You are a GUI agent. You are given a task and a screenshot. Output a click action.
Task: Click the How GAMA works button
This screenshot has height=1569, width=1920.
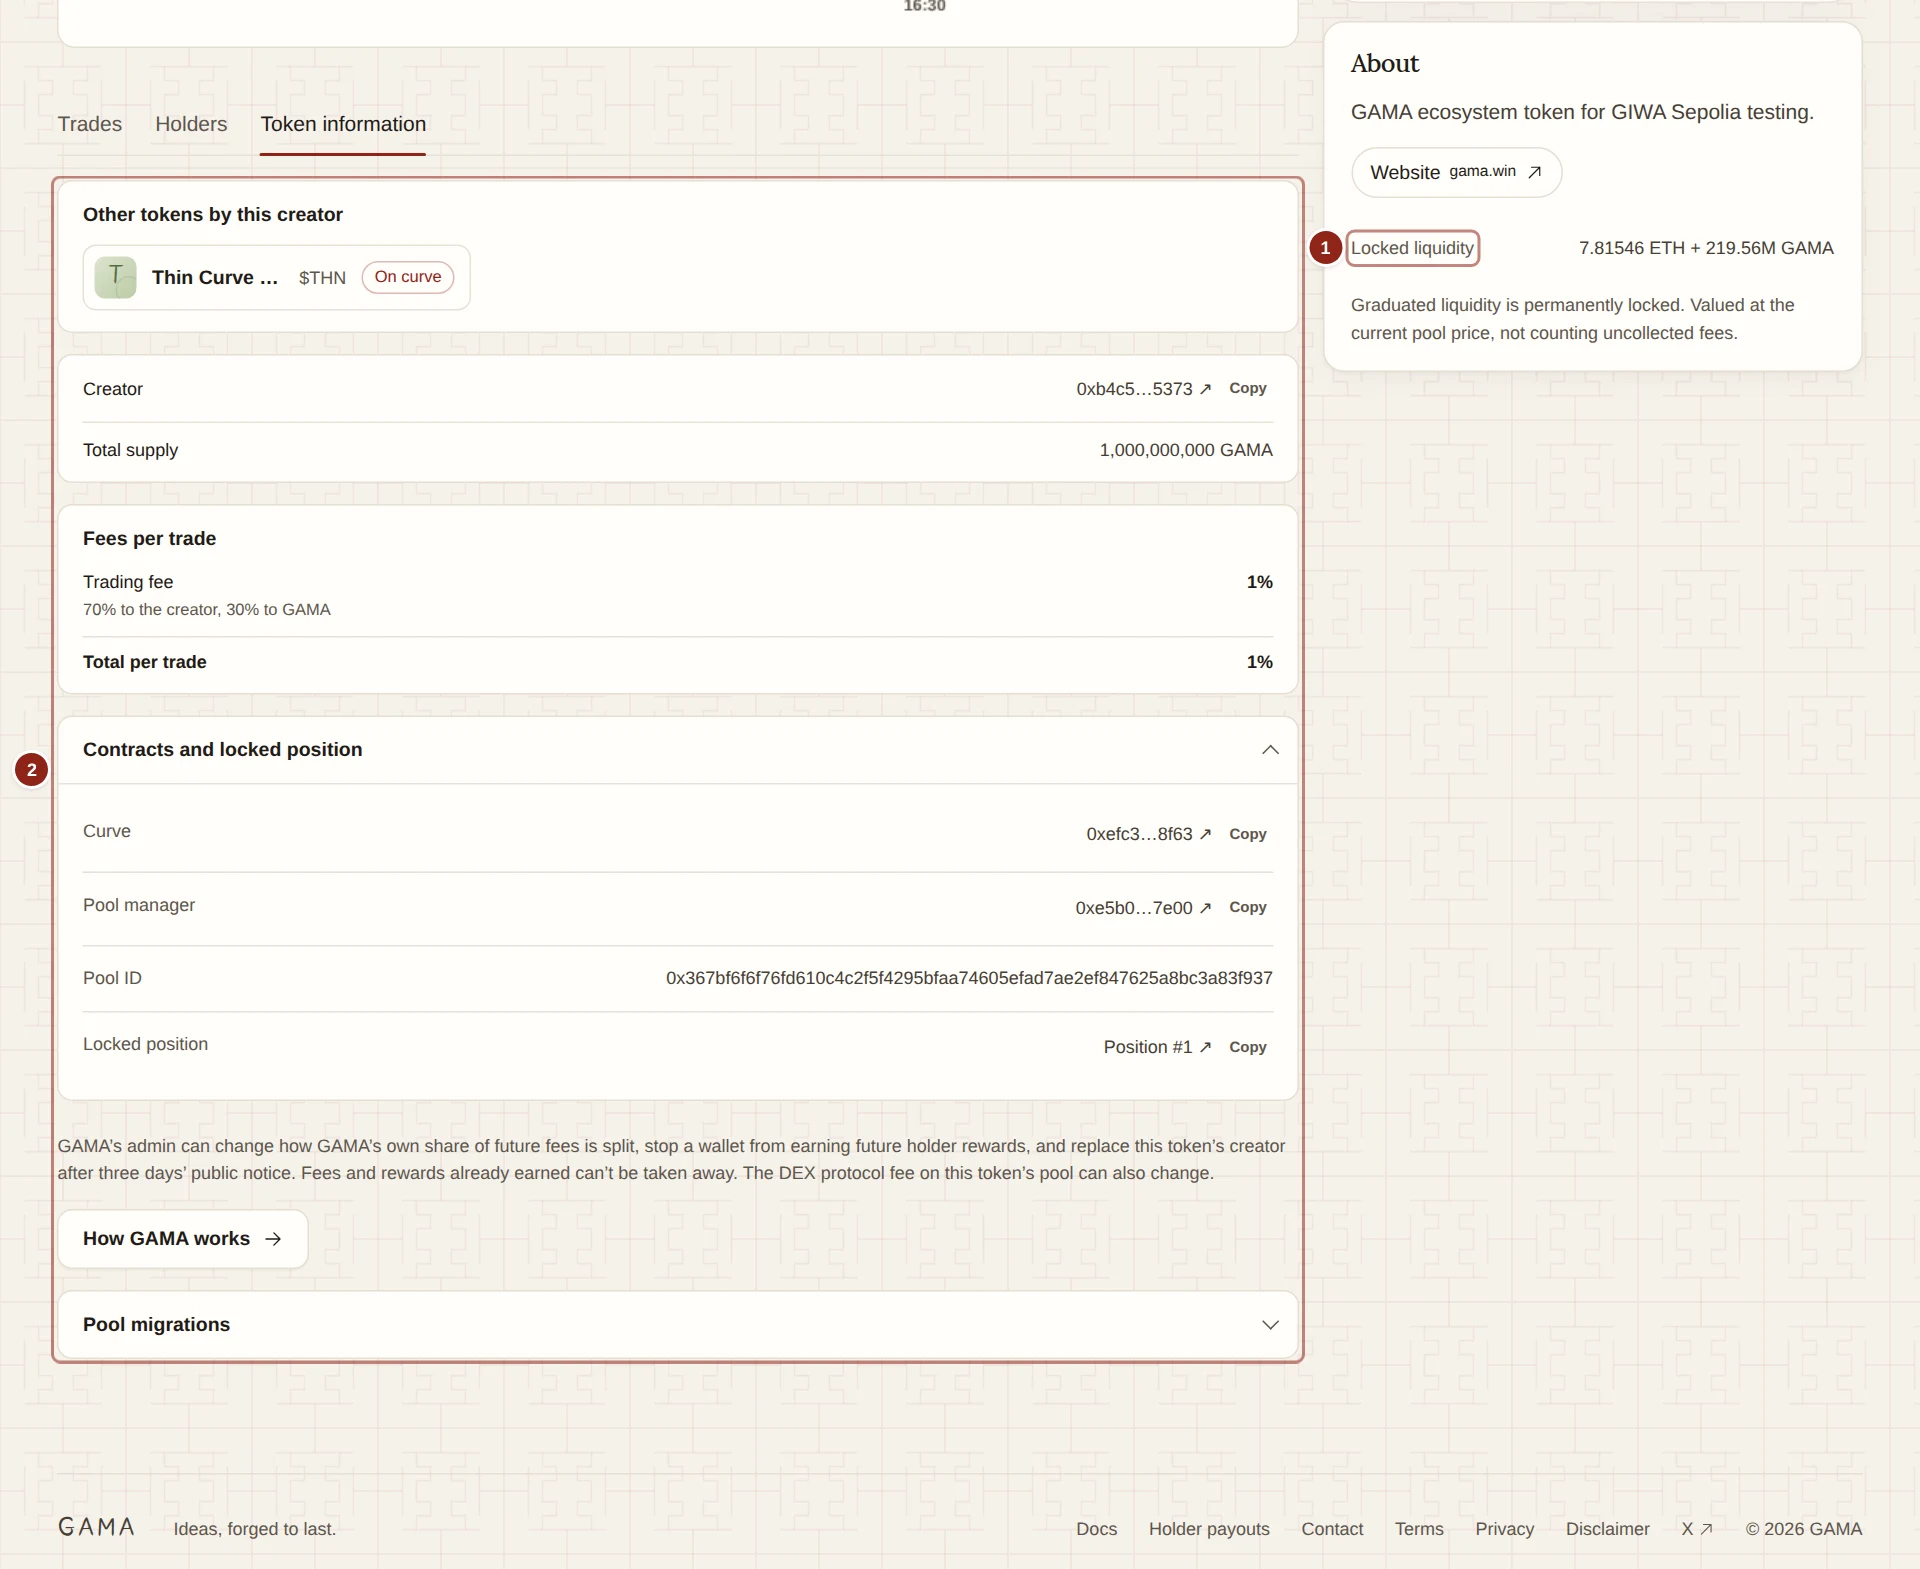click(183, 1239)
